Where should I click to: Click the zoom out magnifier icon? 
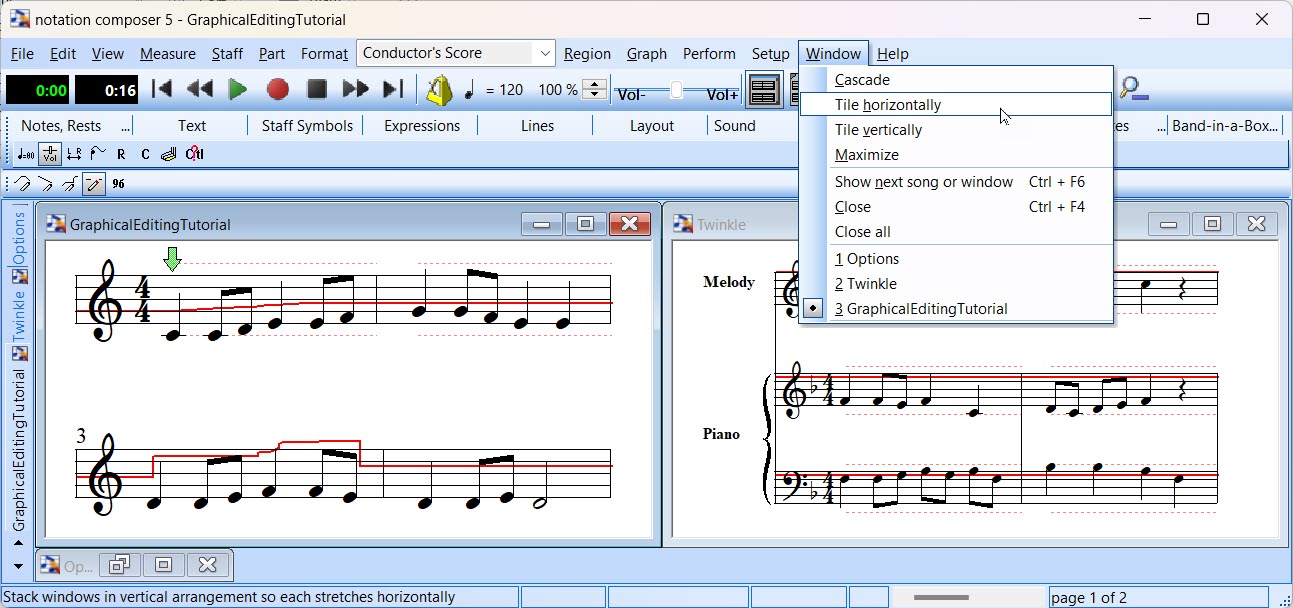click(1133, 90)
